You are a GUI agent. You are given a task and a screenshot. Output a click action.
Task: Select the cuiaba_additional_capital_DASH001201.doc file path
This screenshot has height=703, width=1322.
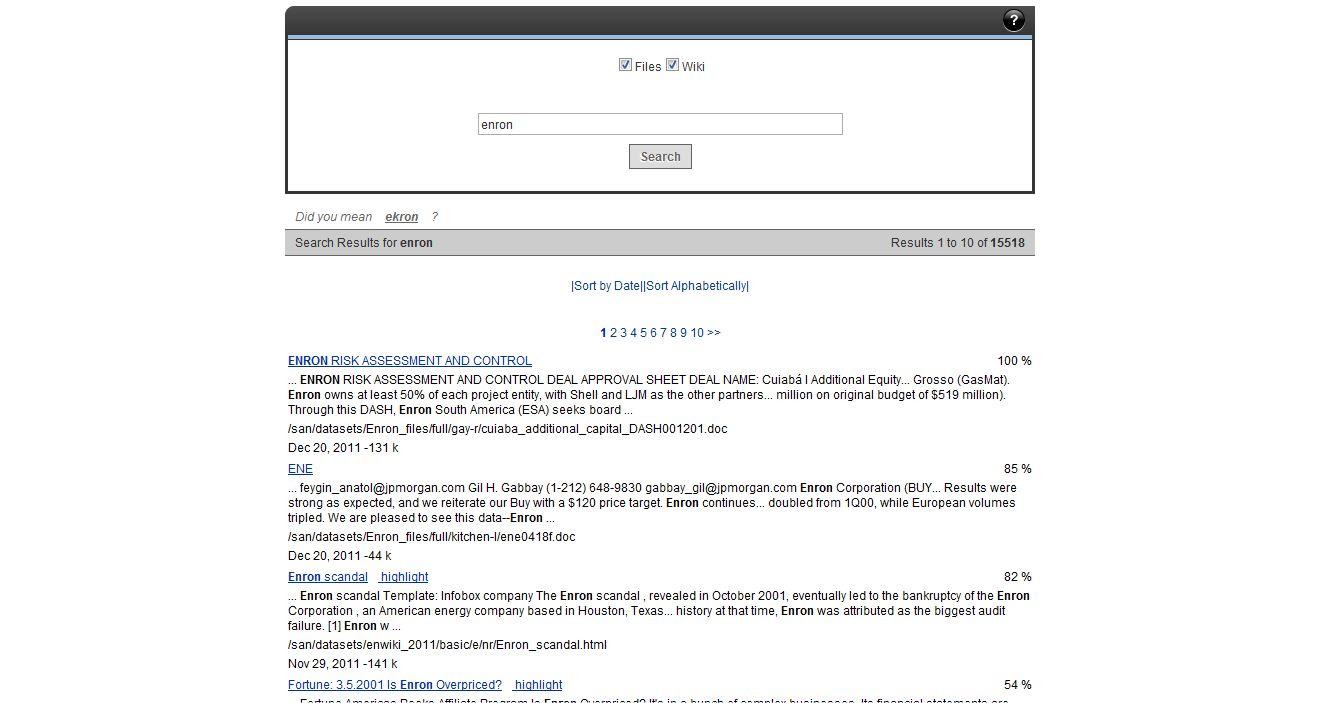click(x=508, y=429)
